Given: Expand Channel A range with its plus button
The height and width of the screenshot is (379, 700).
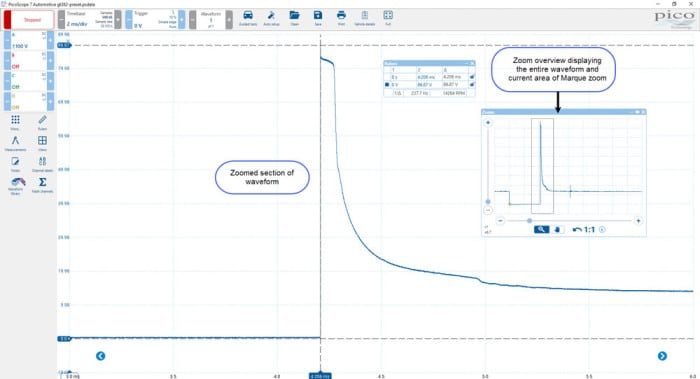Looking at the screenshot, I should tap(50, 40).
